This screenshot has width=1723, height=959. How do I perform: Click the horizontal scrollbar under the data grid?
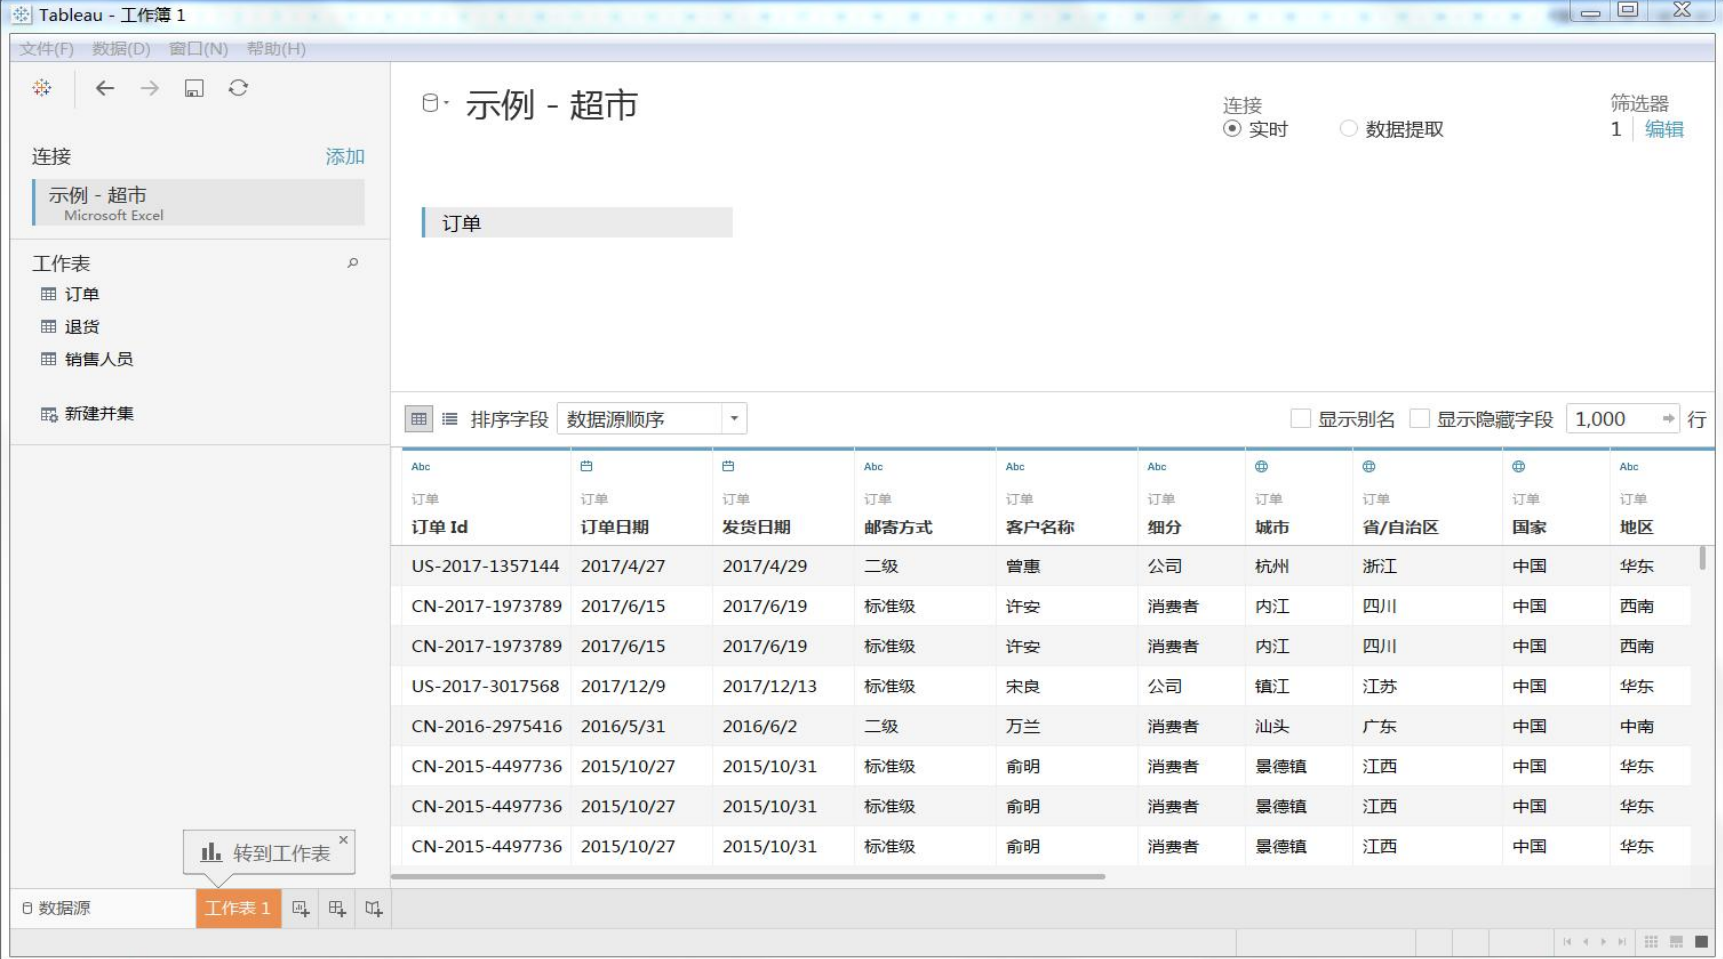tap(749, 877)
